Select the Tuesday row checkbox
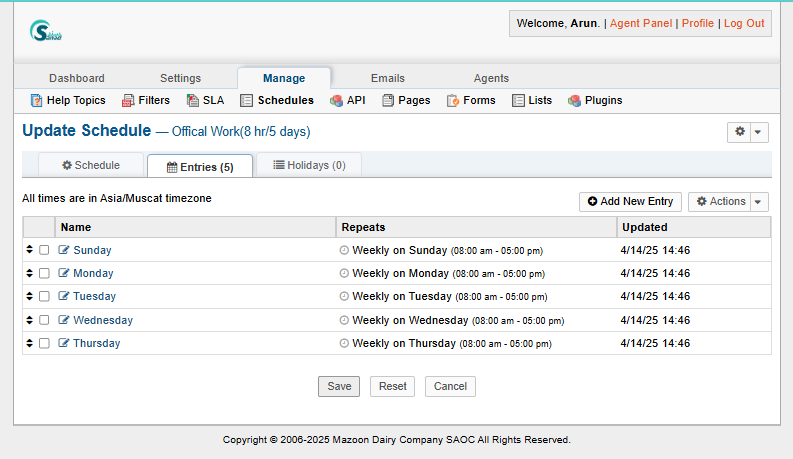This screenshot has width=793, height=459. [x=44, y=297]
